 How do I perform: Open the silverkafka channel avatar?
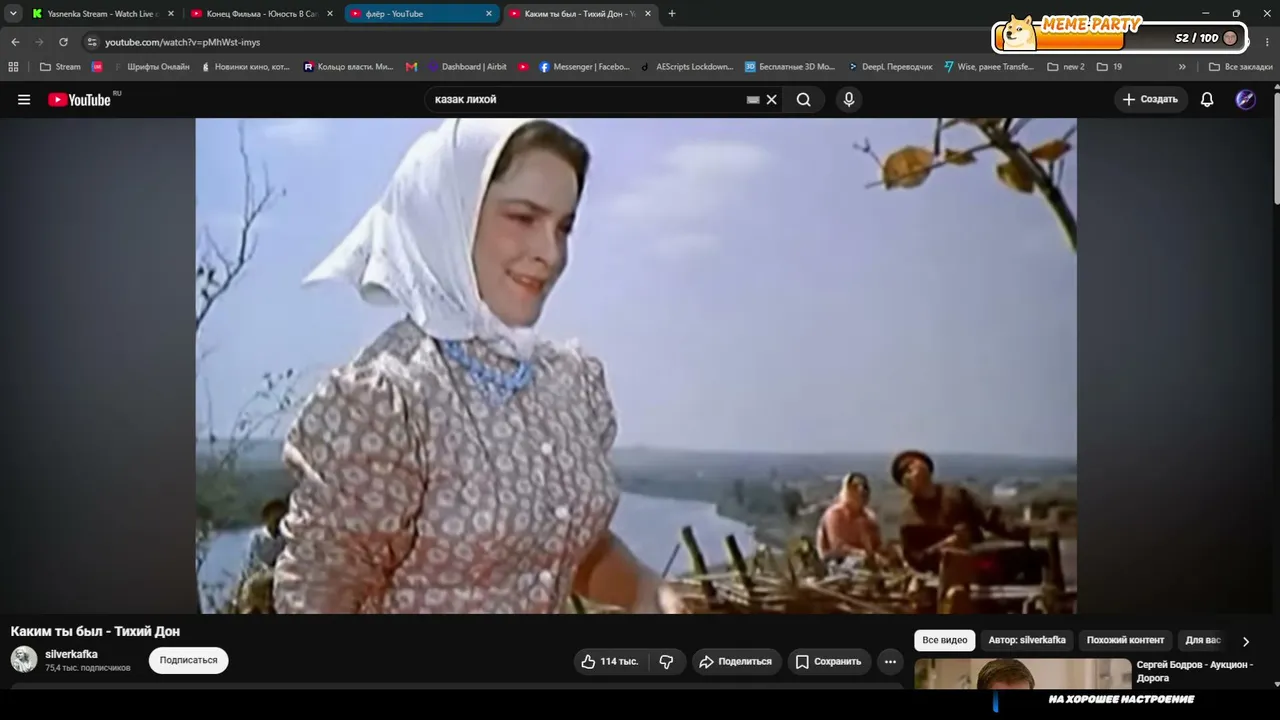coord(24,660)
